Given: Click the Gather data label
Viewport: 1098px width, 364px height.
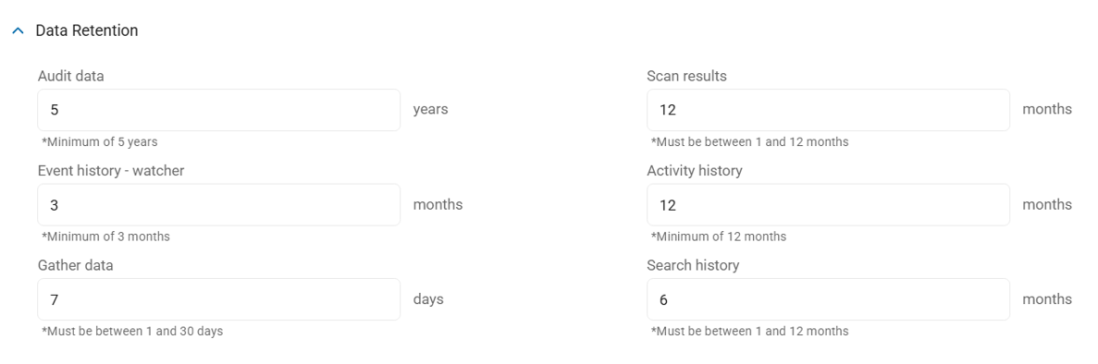Looking at the screenshot, I should pos(76,266).
